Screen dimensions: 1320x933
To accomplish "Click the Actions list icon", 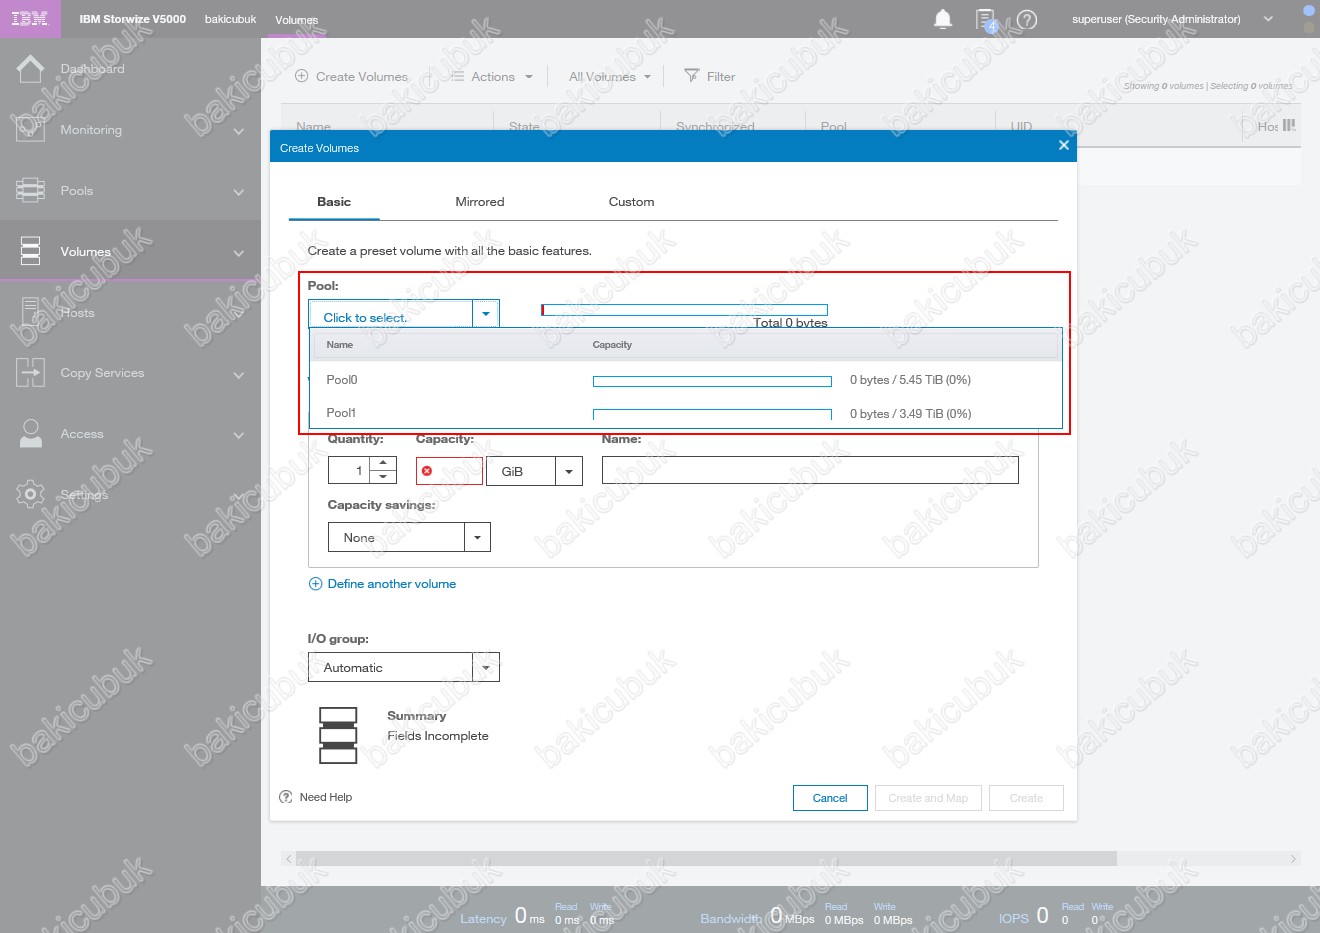I will pyautogui.click(x=457, y=76).
